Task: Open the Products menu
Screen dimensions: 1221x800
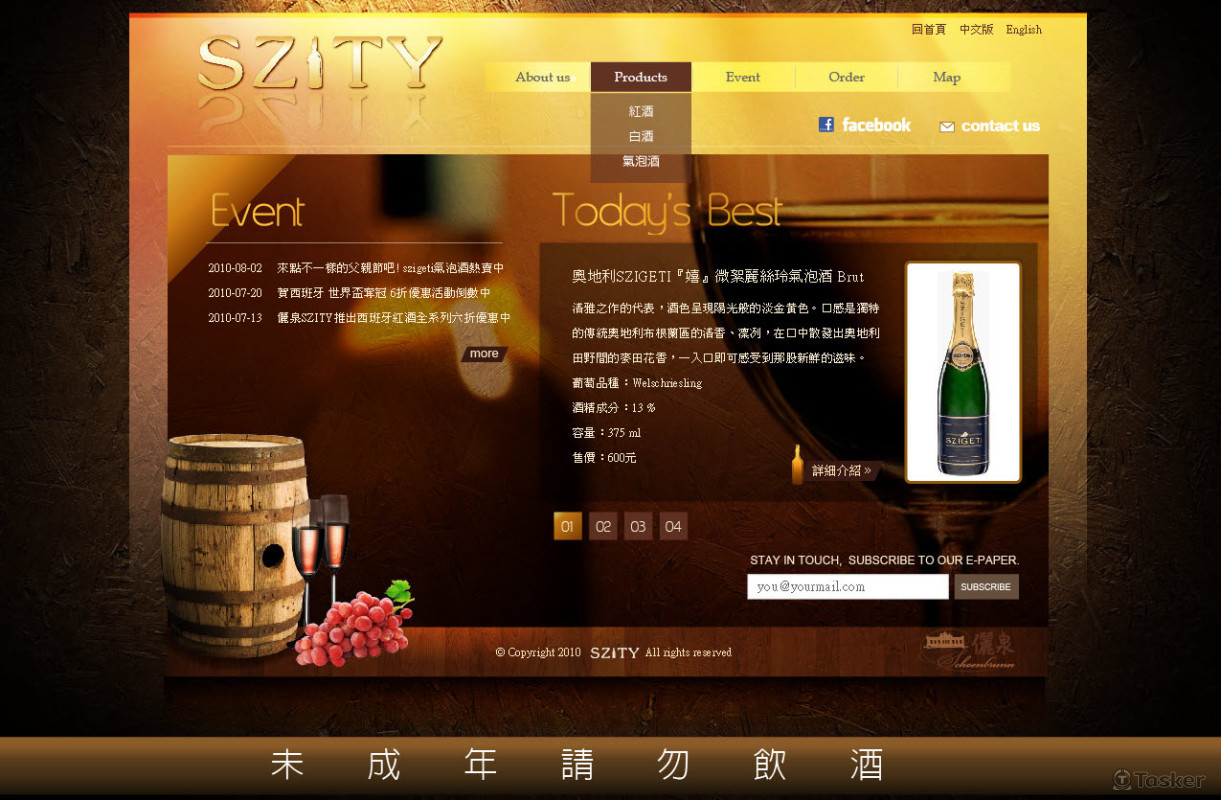Action: 641,77
